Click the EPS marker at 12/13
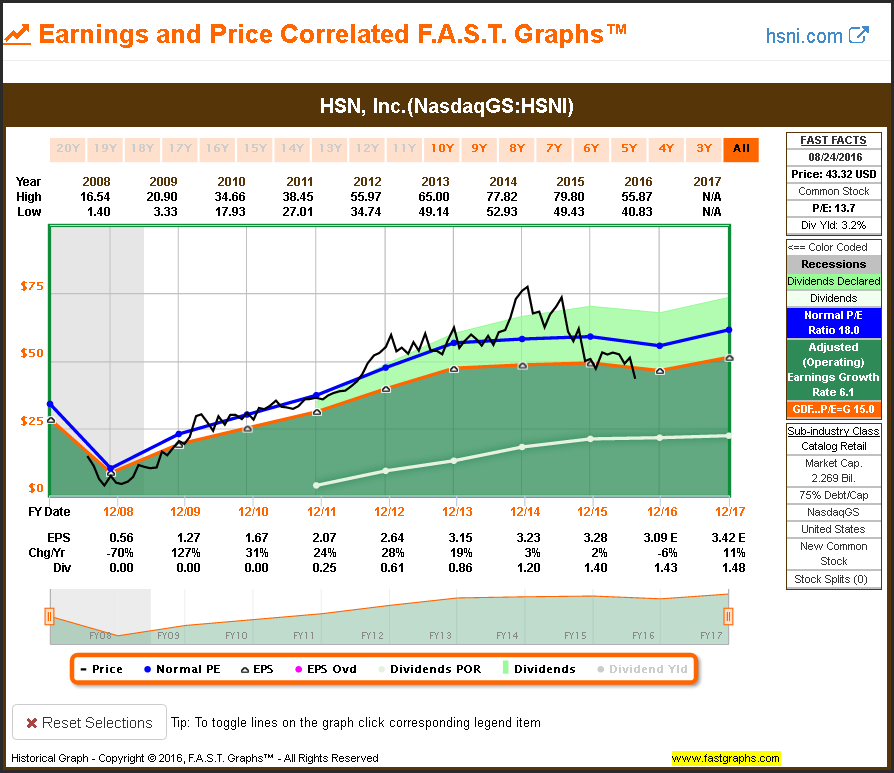The image size is (894, 773). pyautogui.click(x=454, y=369)
